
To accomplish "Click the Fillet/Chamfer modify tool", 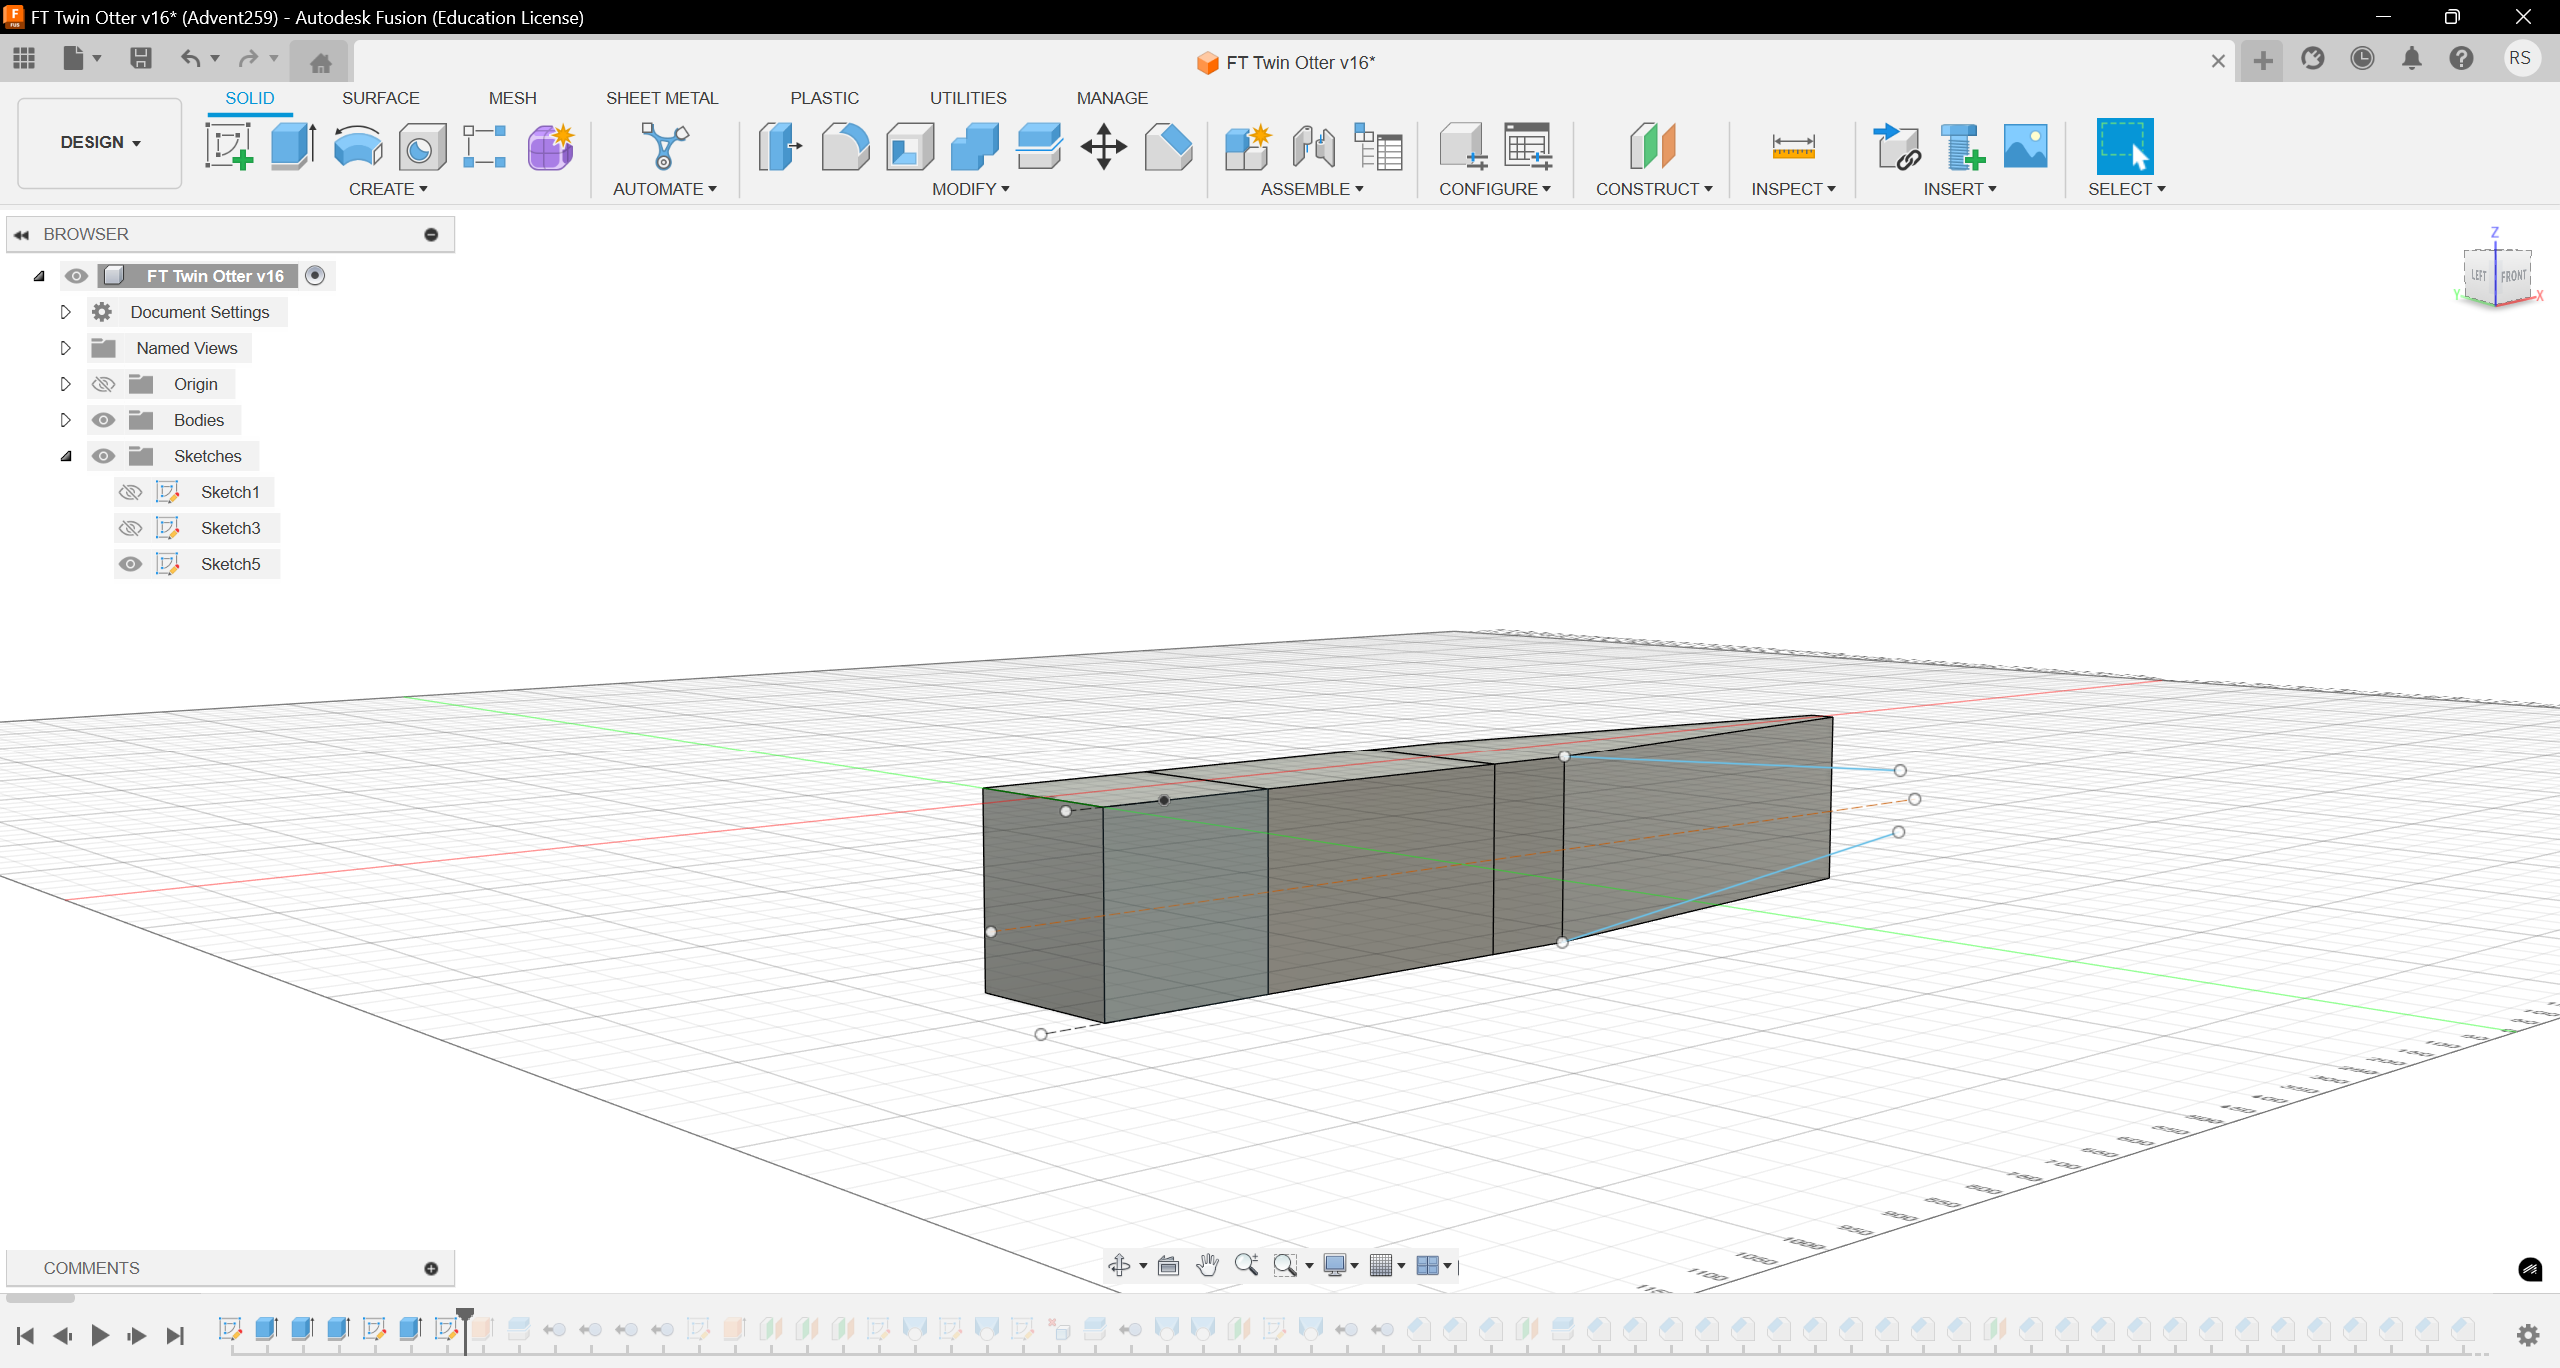I will pyautogui.click(x=845, y=147).
